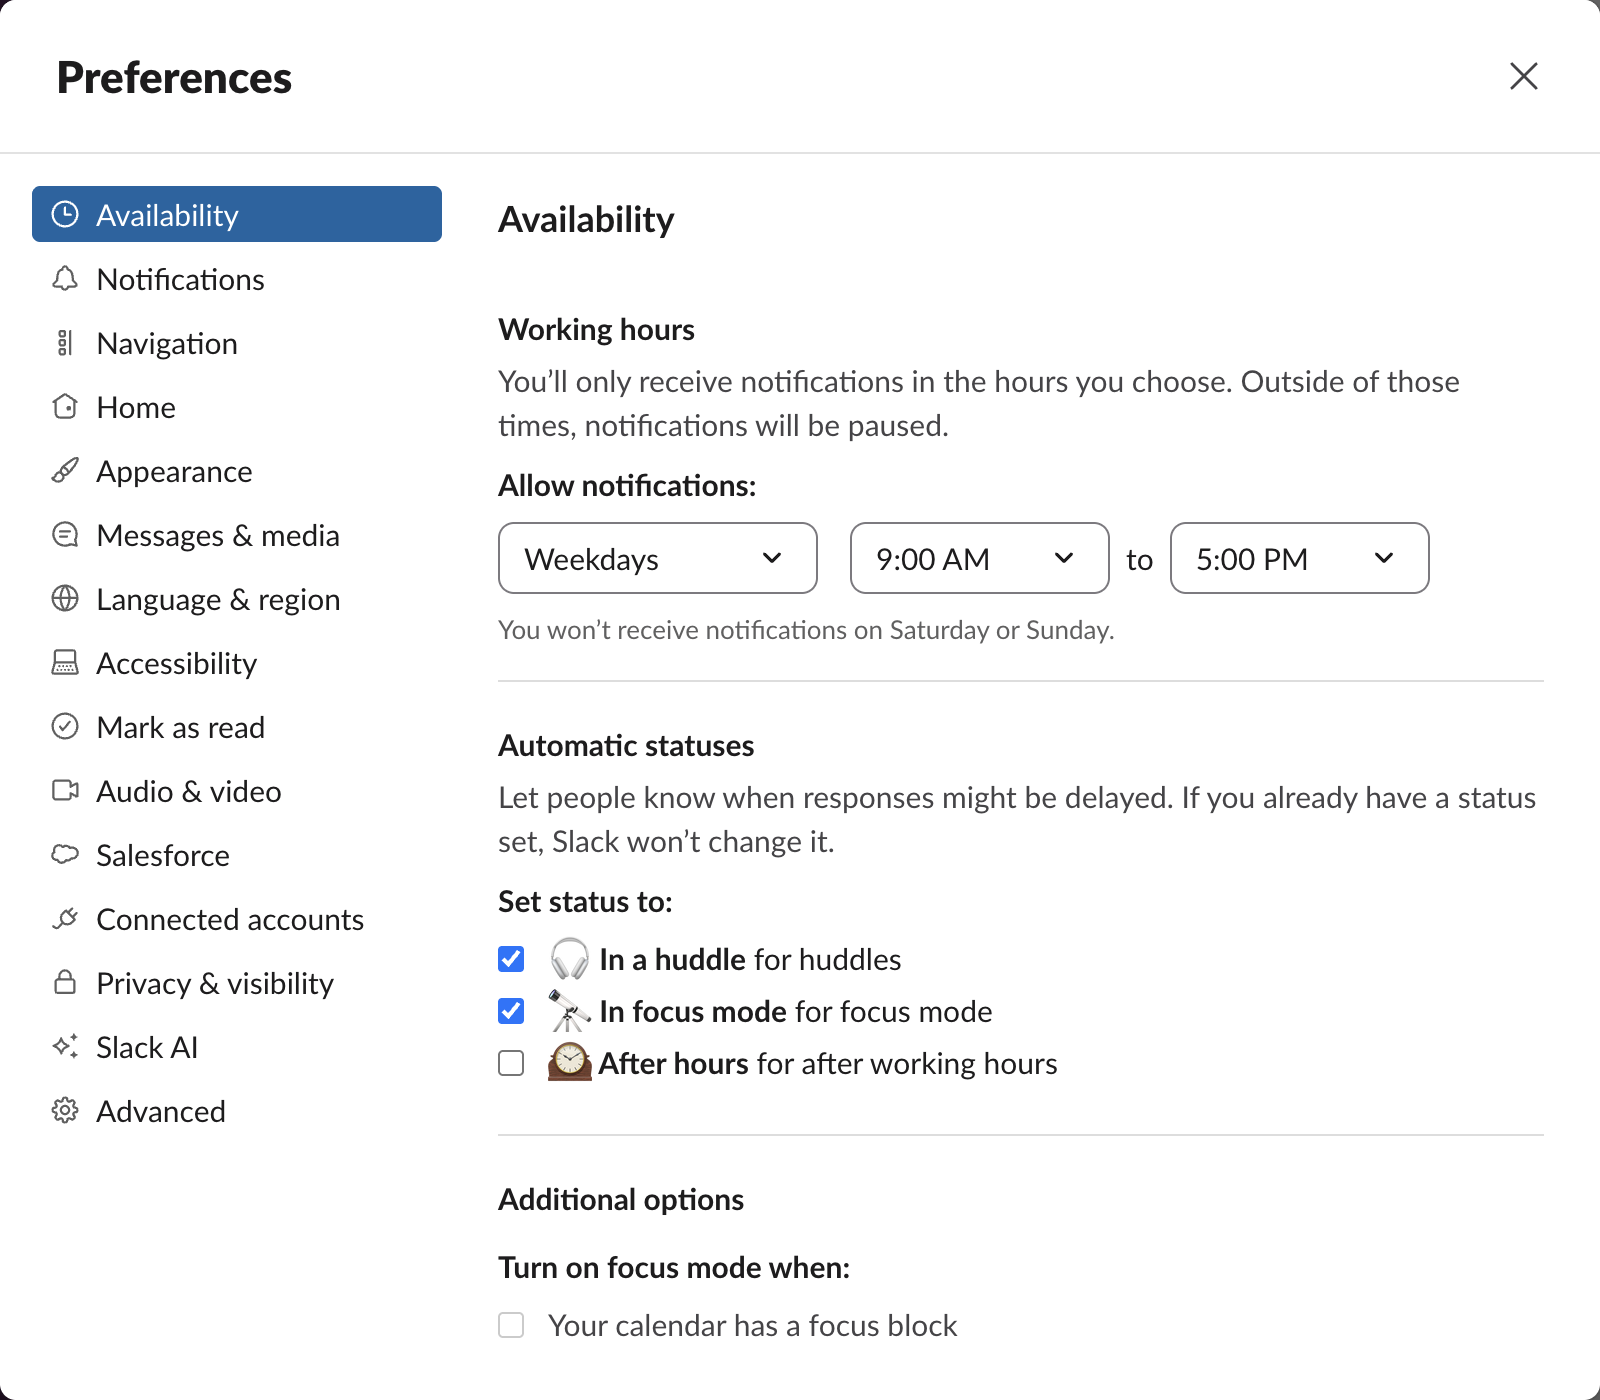1600x1400 pixels.
Task: Click 'After hours for after working hours' label
Action: (828, 1063)
